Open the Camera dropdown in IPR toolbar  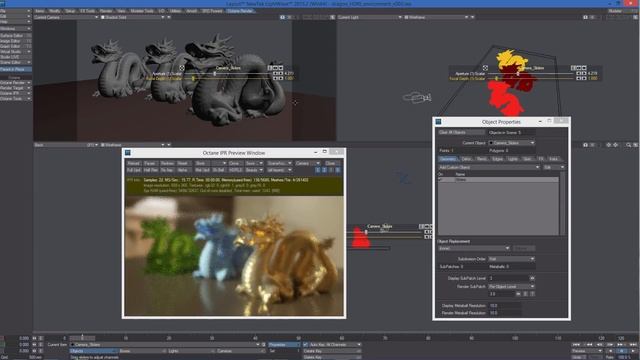[307, 163]
